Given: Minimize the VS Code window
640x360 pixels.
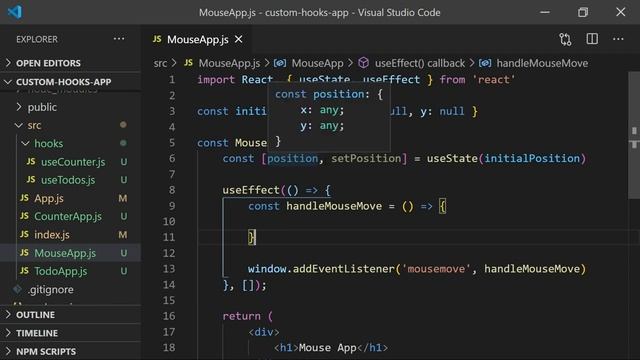Looking at the screenshot, I should (545, 12).
